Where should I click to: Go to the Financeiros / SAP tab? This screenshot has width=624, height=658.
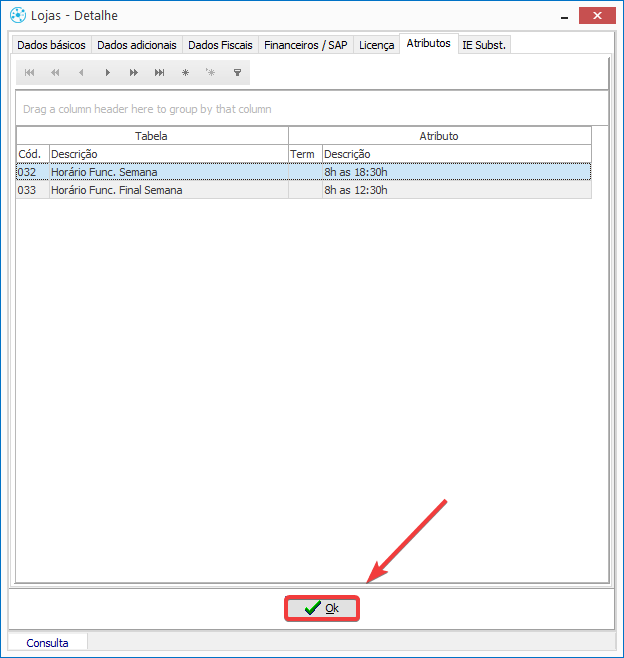click(305, 45)
